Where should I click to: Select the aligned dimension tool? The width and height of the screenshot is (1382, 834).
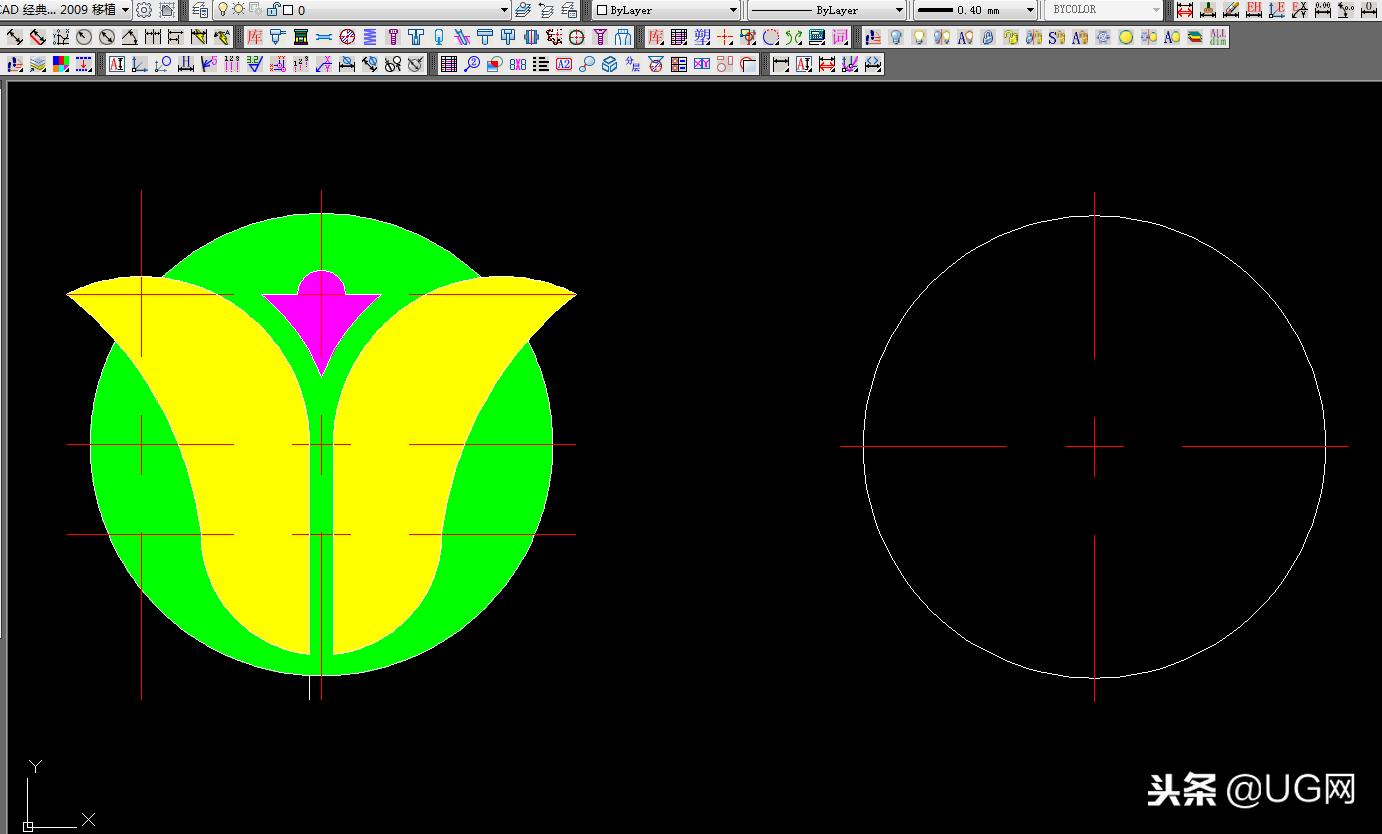(x=38, y=38)
